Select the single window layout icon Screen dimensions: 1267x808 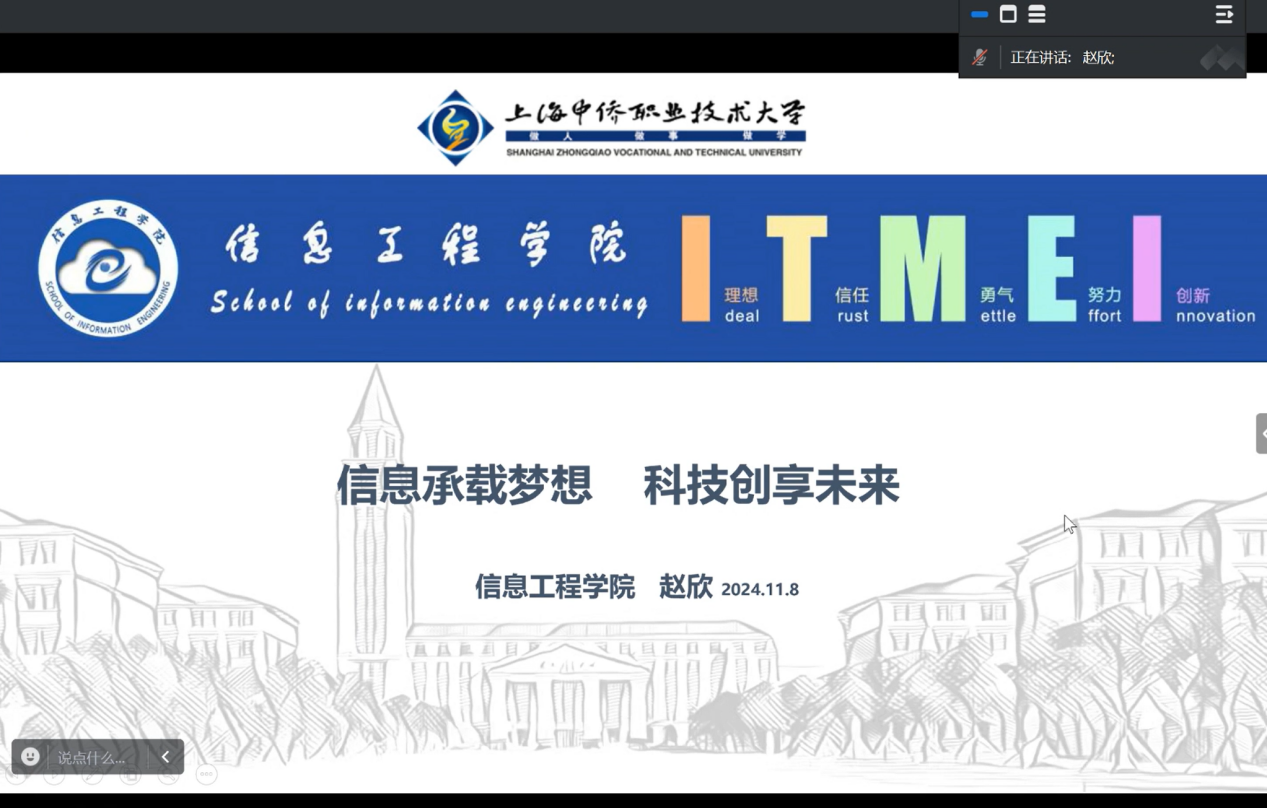1008,14
